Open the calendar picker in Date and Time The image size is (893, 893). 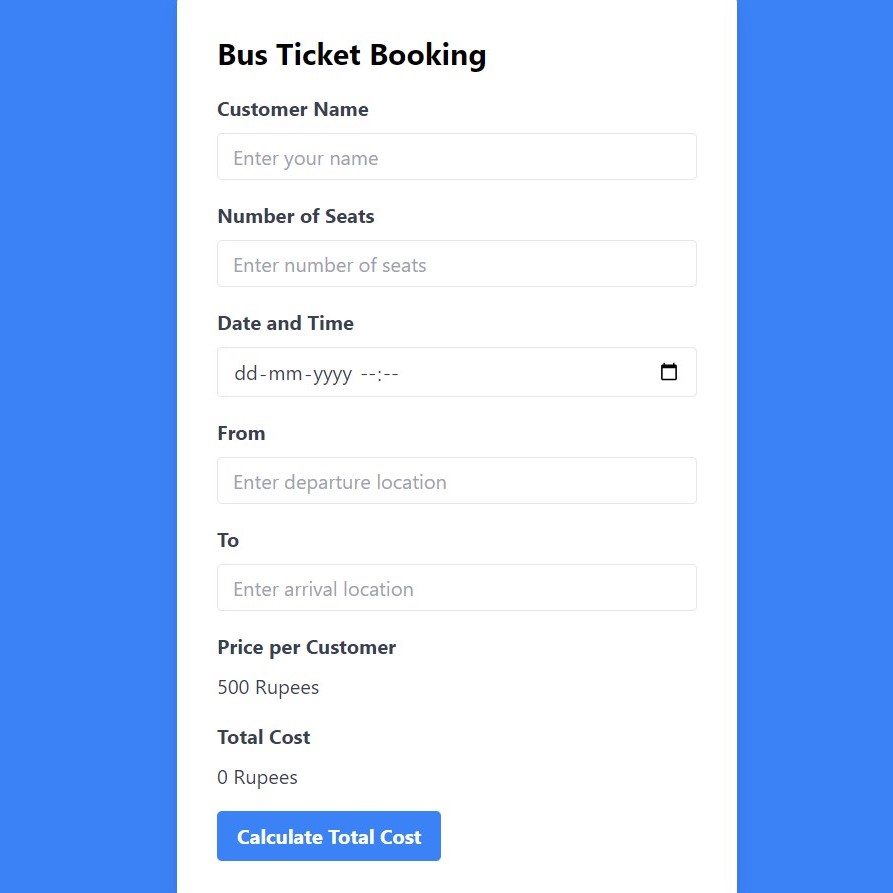pos(669,372)
